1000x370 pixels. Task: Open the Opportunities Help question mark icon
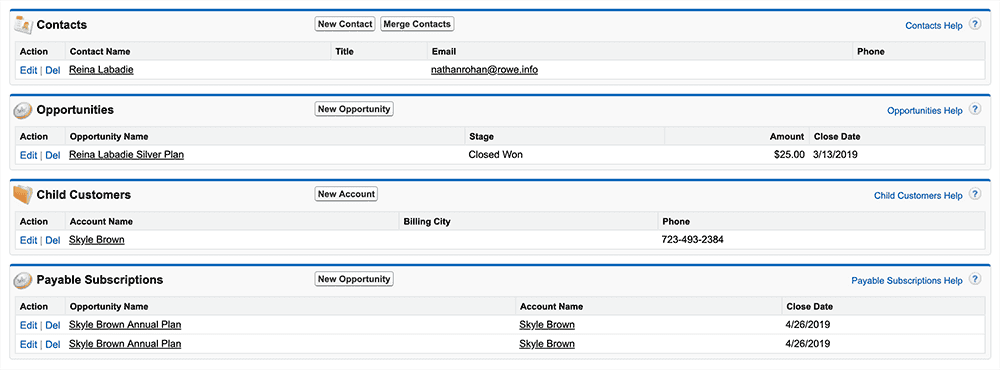(974, 109)
